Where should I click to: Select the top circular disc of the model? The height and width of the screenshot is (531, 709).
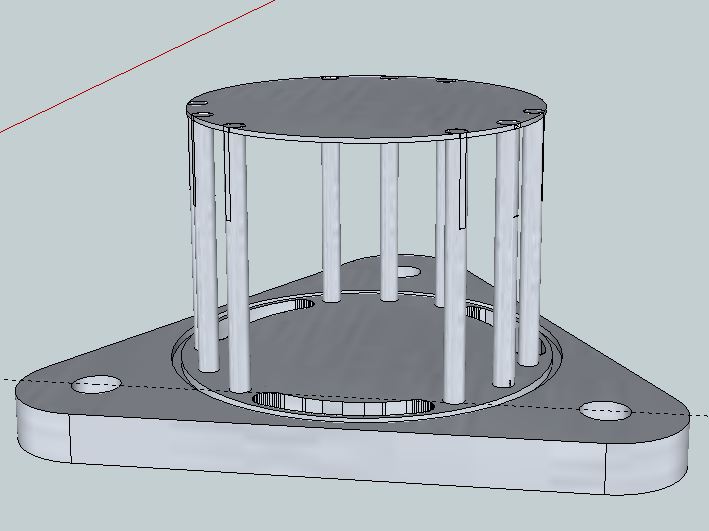tap(366, 109)
